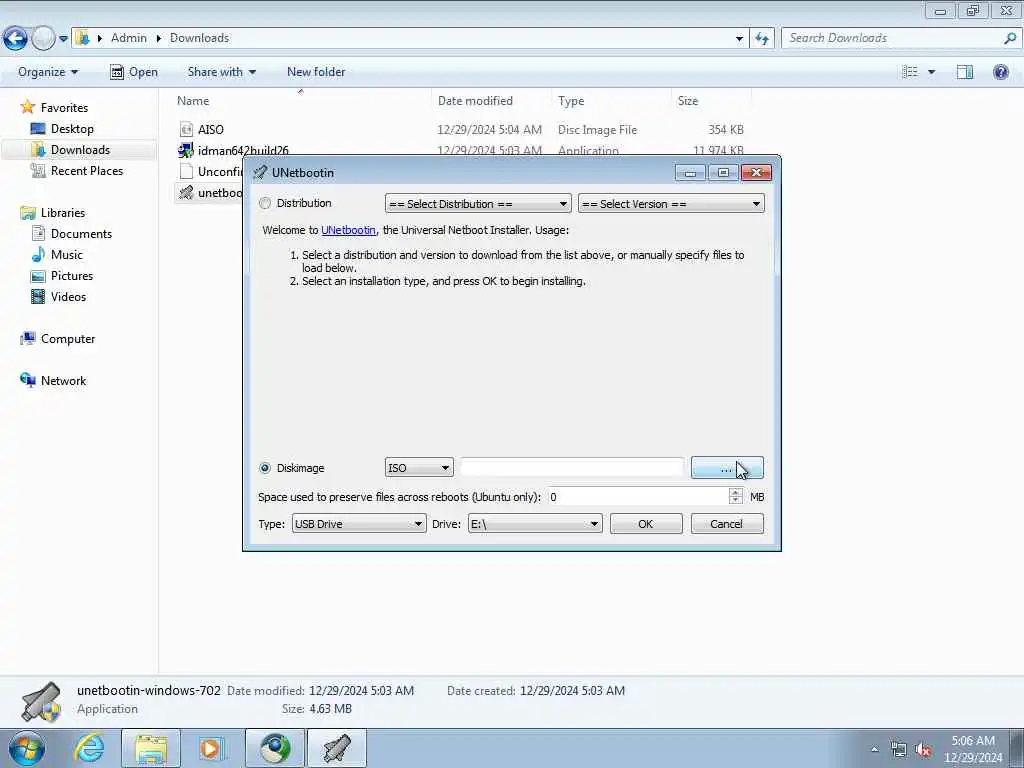
Task: Open the Share with menu
Action: [x=221, y=72]
